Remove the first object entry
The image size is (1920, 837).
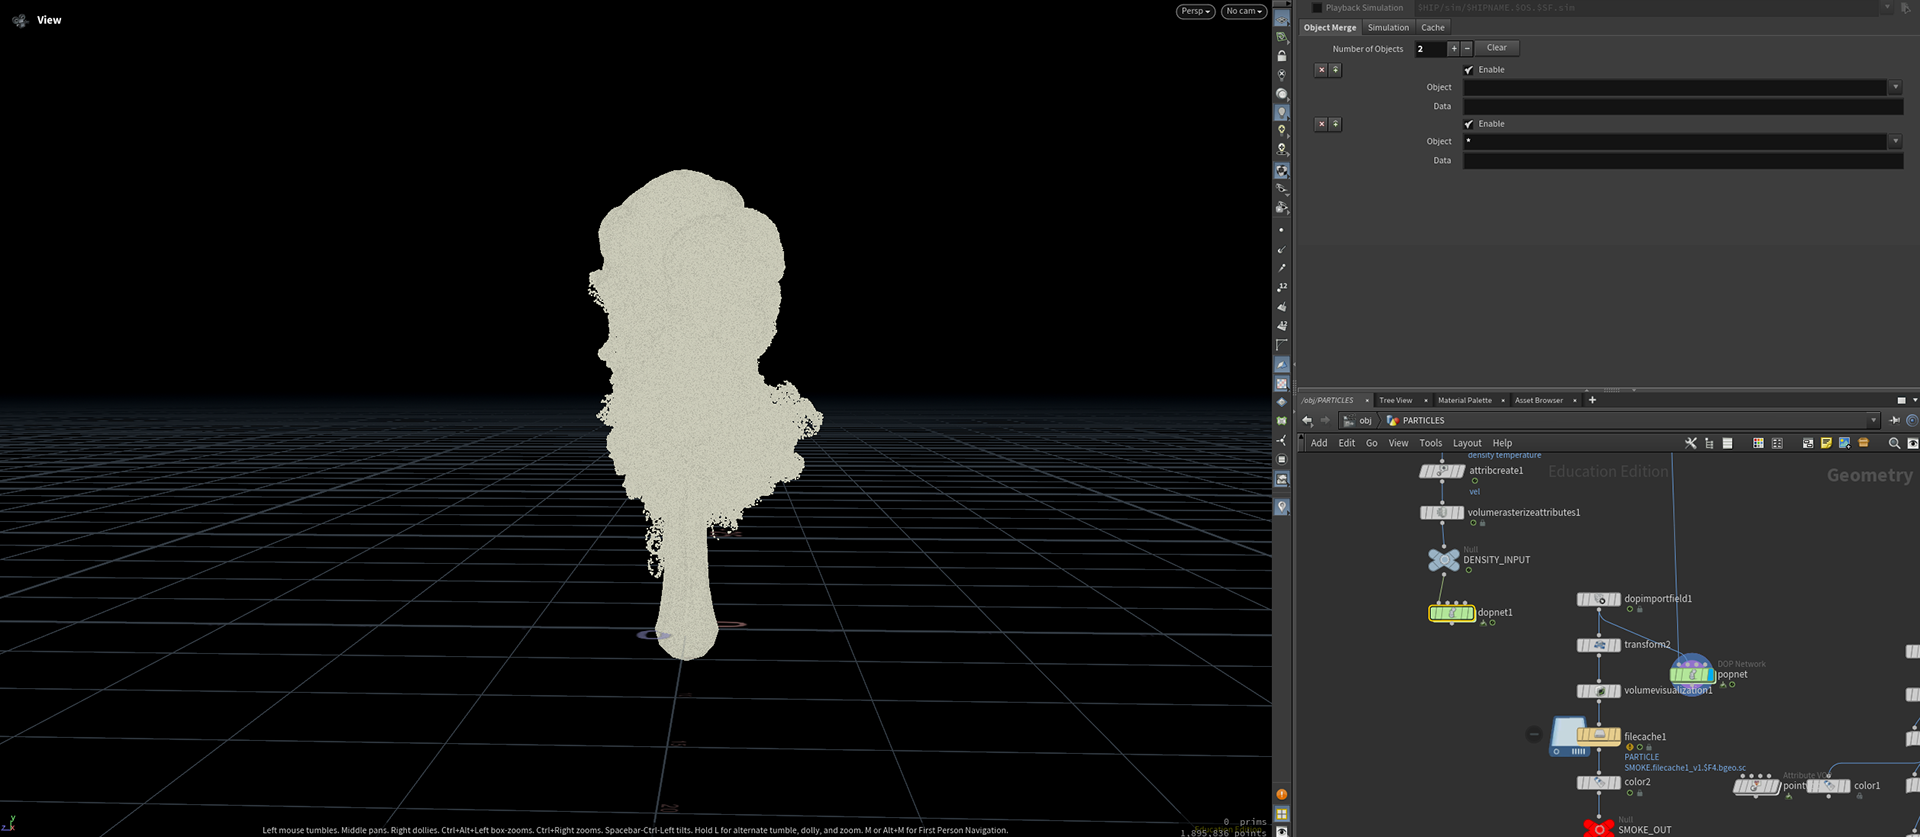1321,70
